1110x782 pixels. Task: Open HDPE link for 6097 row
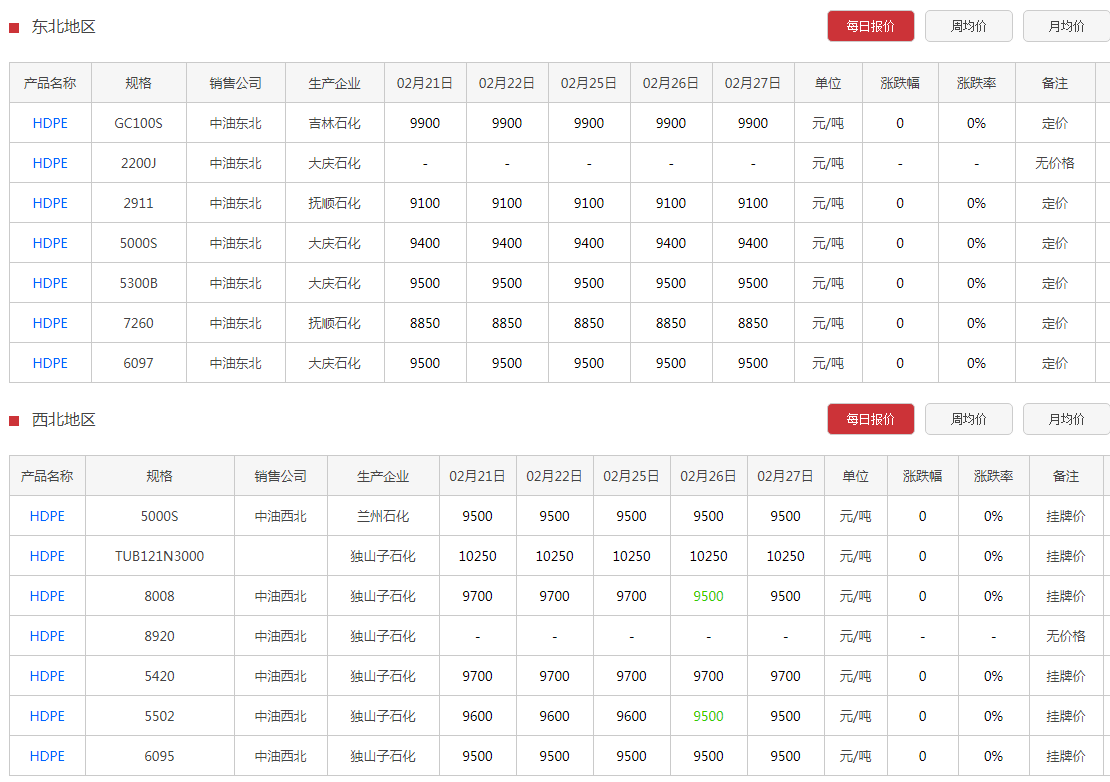coord(50,363)
